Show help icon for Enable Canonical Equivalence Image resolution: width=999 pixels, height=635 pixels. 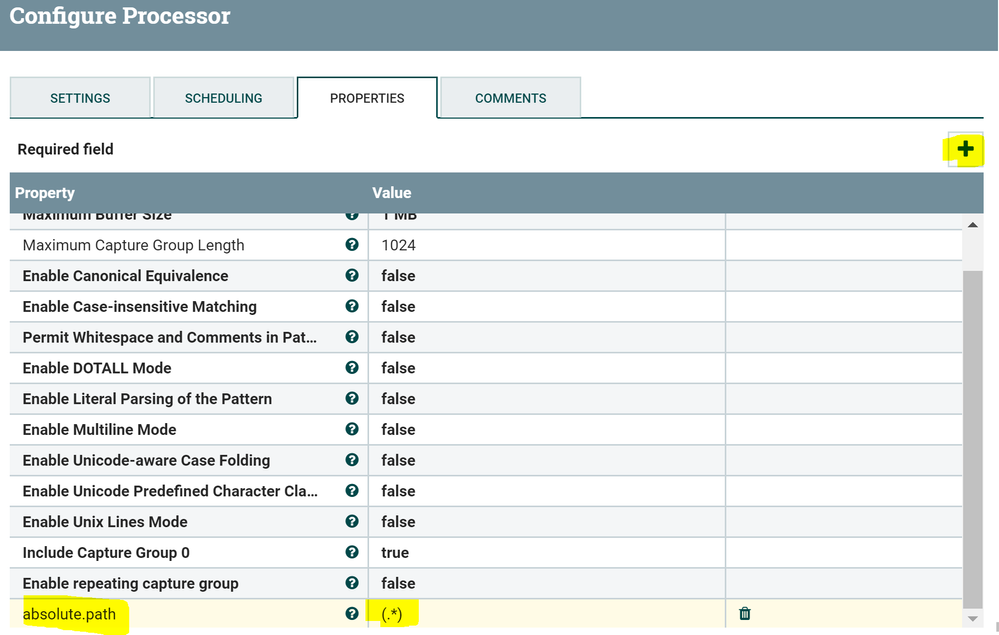pos(352,276)
